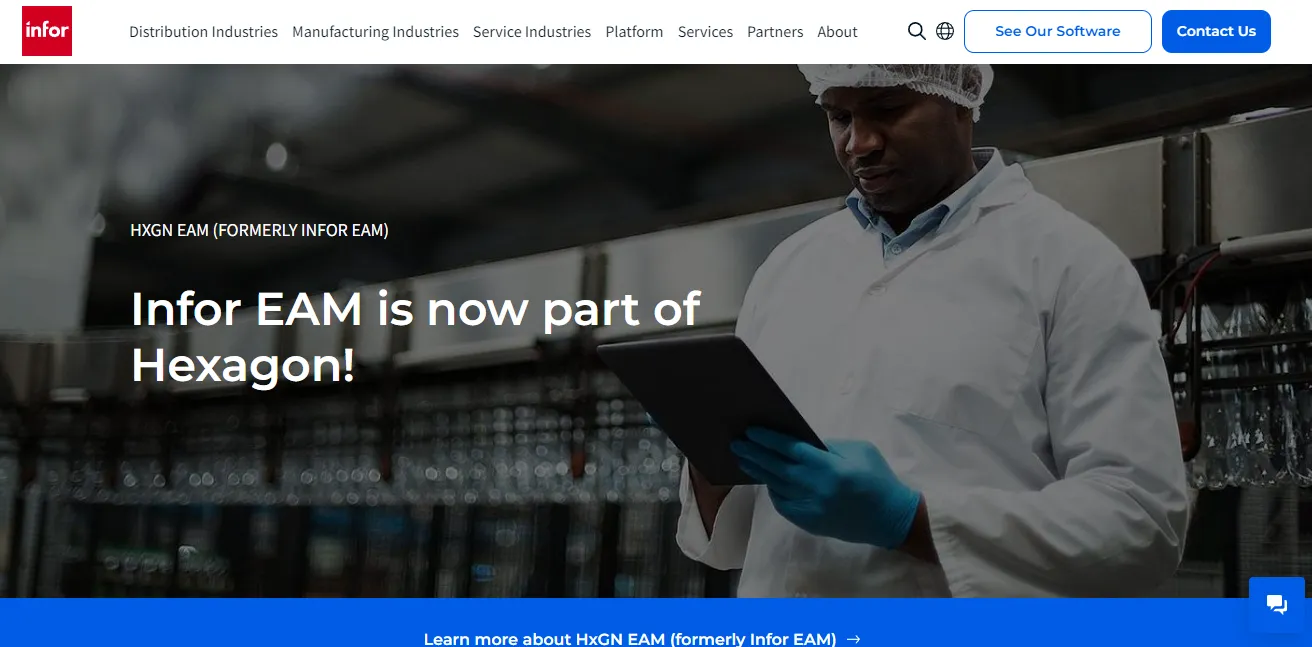Image resolution: width=1312 pixels, height=647 pixels.
Task: Select About in the top navigation
Action: pos(837,32)
